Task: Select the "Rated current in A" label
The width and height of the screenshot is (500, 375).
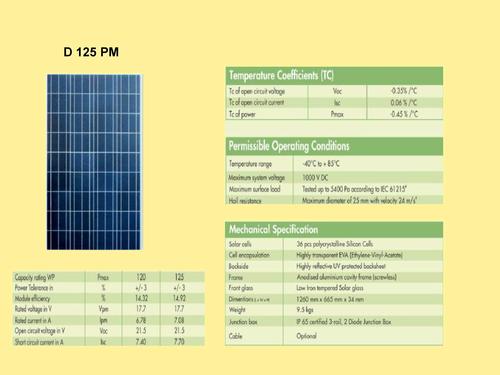Action: (x=33, y=320)
